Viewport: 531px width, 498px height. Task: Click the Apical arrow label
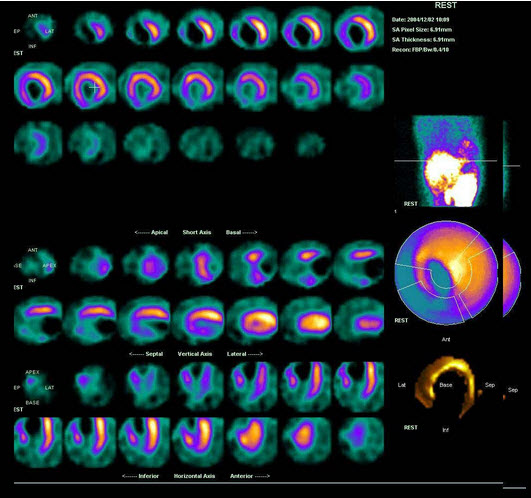(151, 232)
